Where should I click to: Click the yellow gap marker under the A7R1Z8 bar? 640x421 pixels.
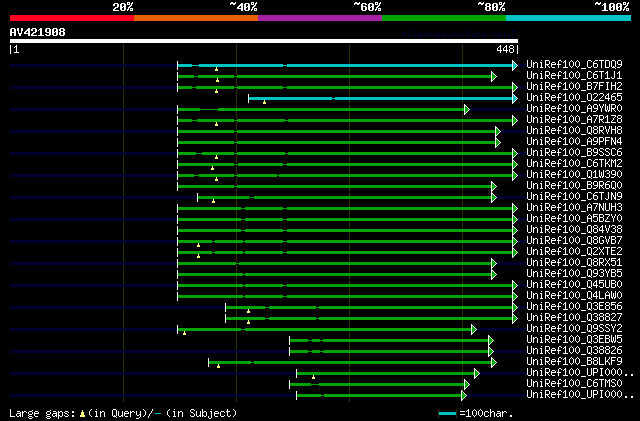click(216, 124)
